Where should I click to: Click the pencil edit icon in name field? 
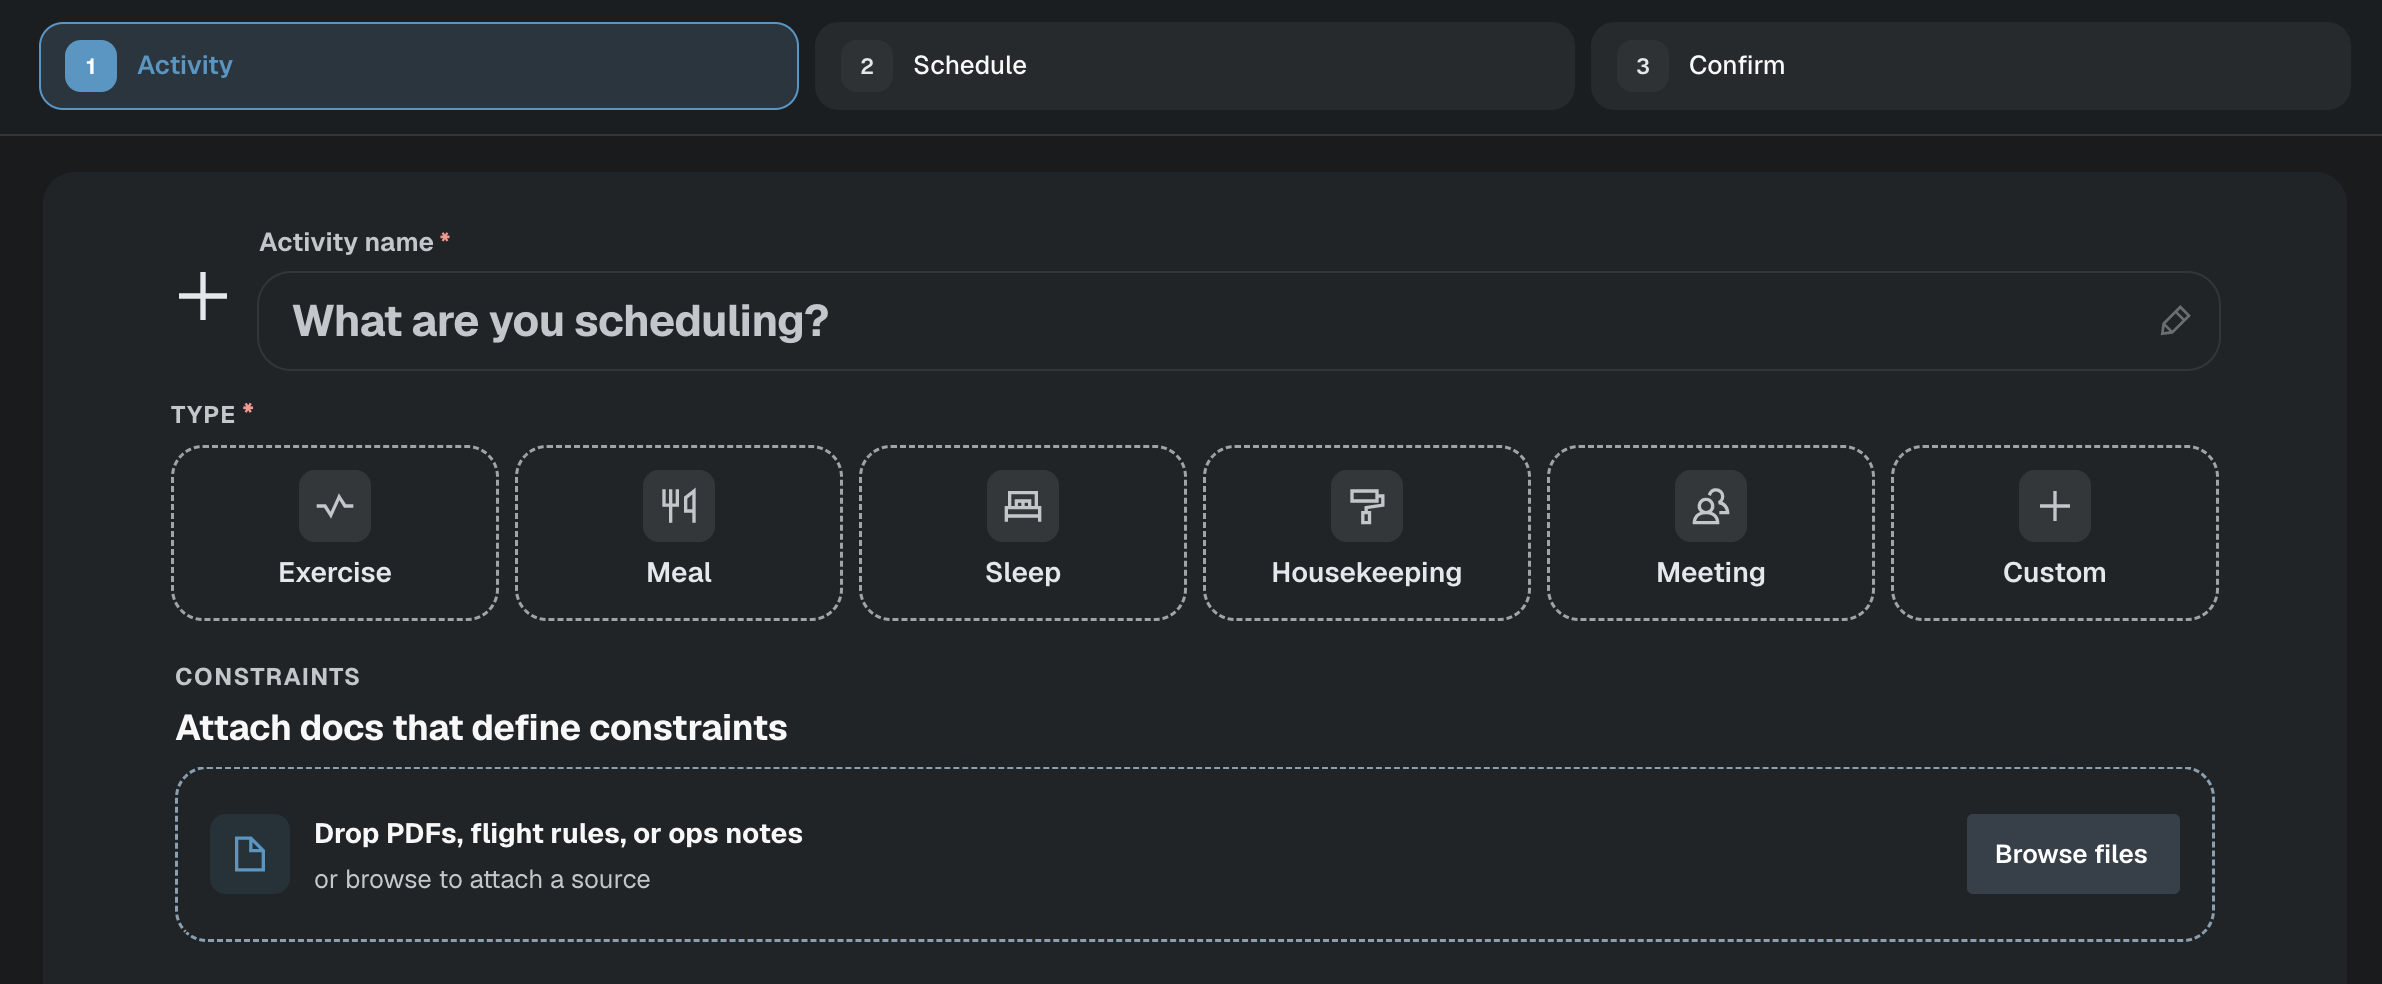pos(2175,321)
